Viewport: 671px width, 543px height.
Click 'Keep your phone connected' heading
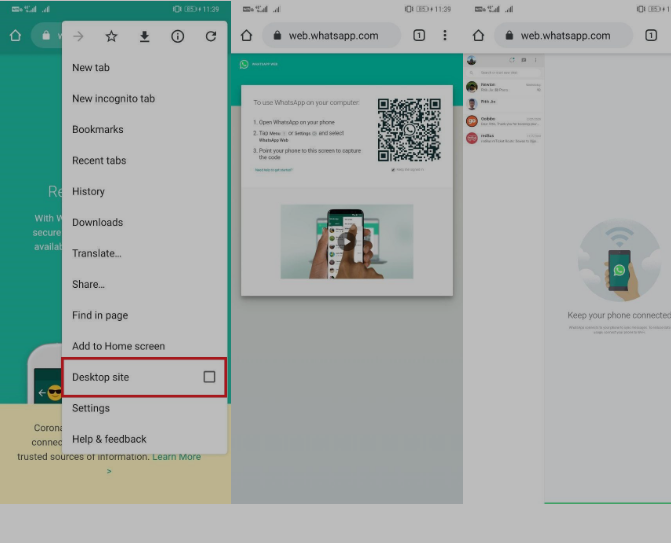pos(619,315)
